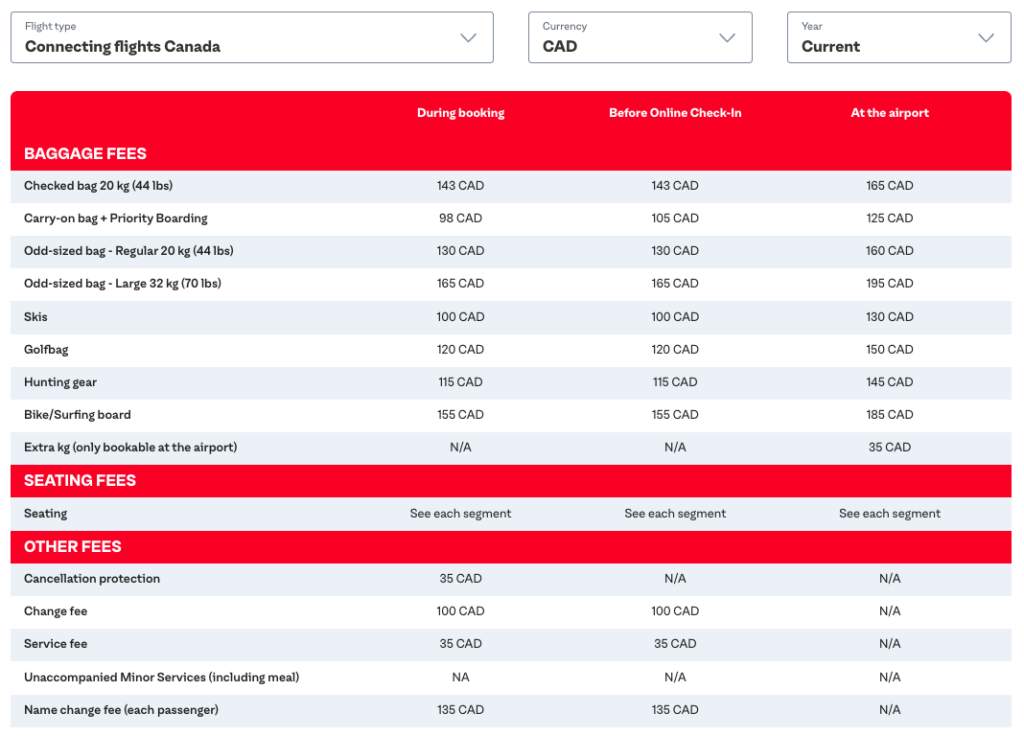Select the Cancellation protection row label
The width and height of the screenshot is (1024, 736).
[x=92, y=579]
